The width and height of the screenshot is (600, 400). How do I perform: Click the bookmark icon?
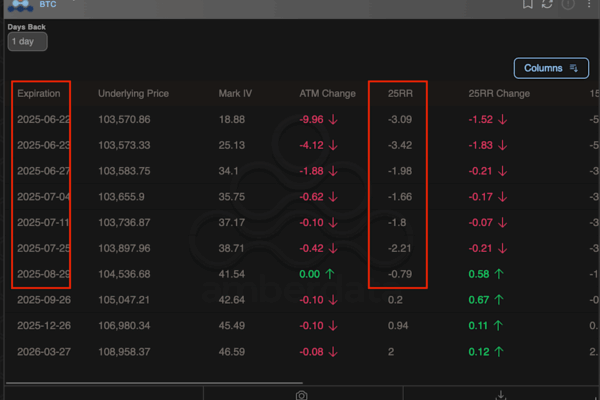[528, 4]
